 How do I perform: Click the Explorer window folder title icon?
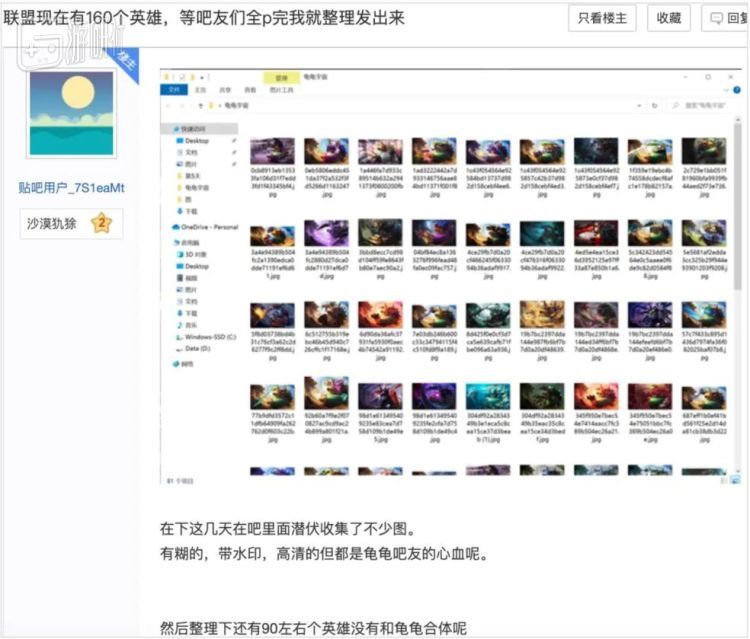pyautogui.click(x=167, y=77)
